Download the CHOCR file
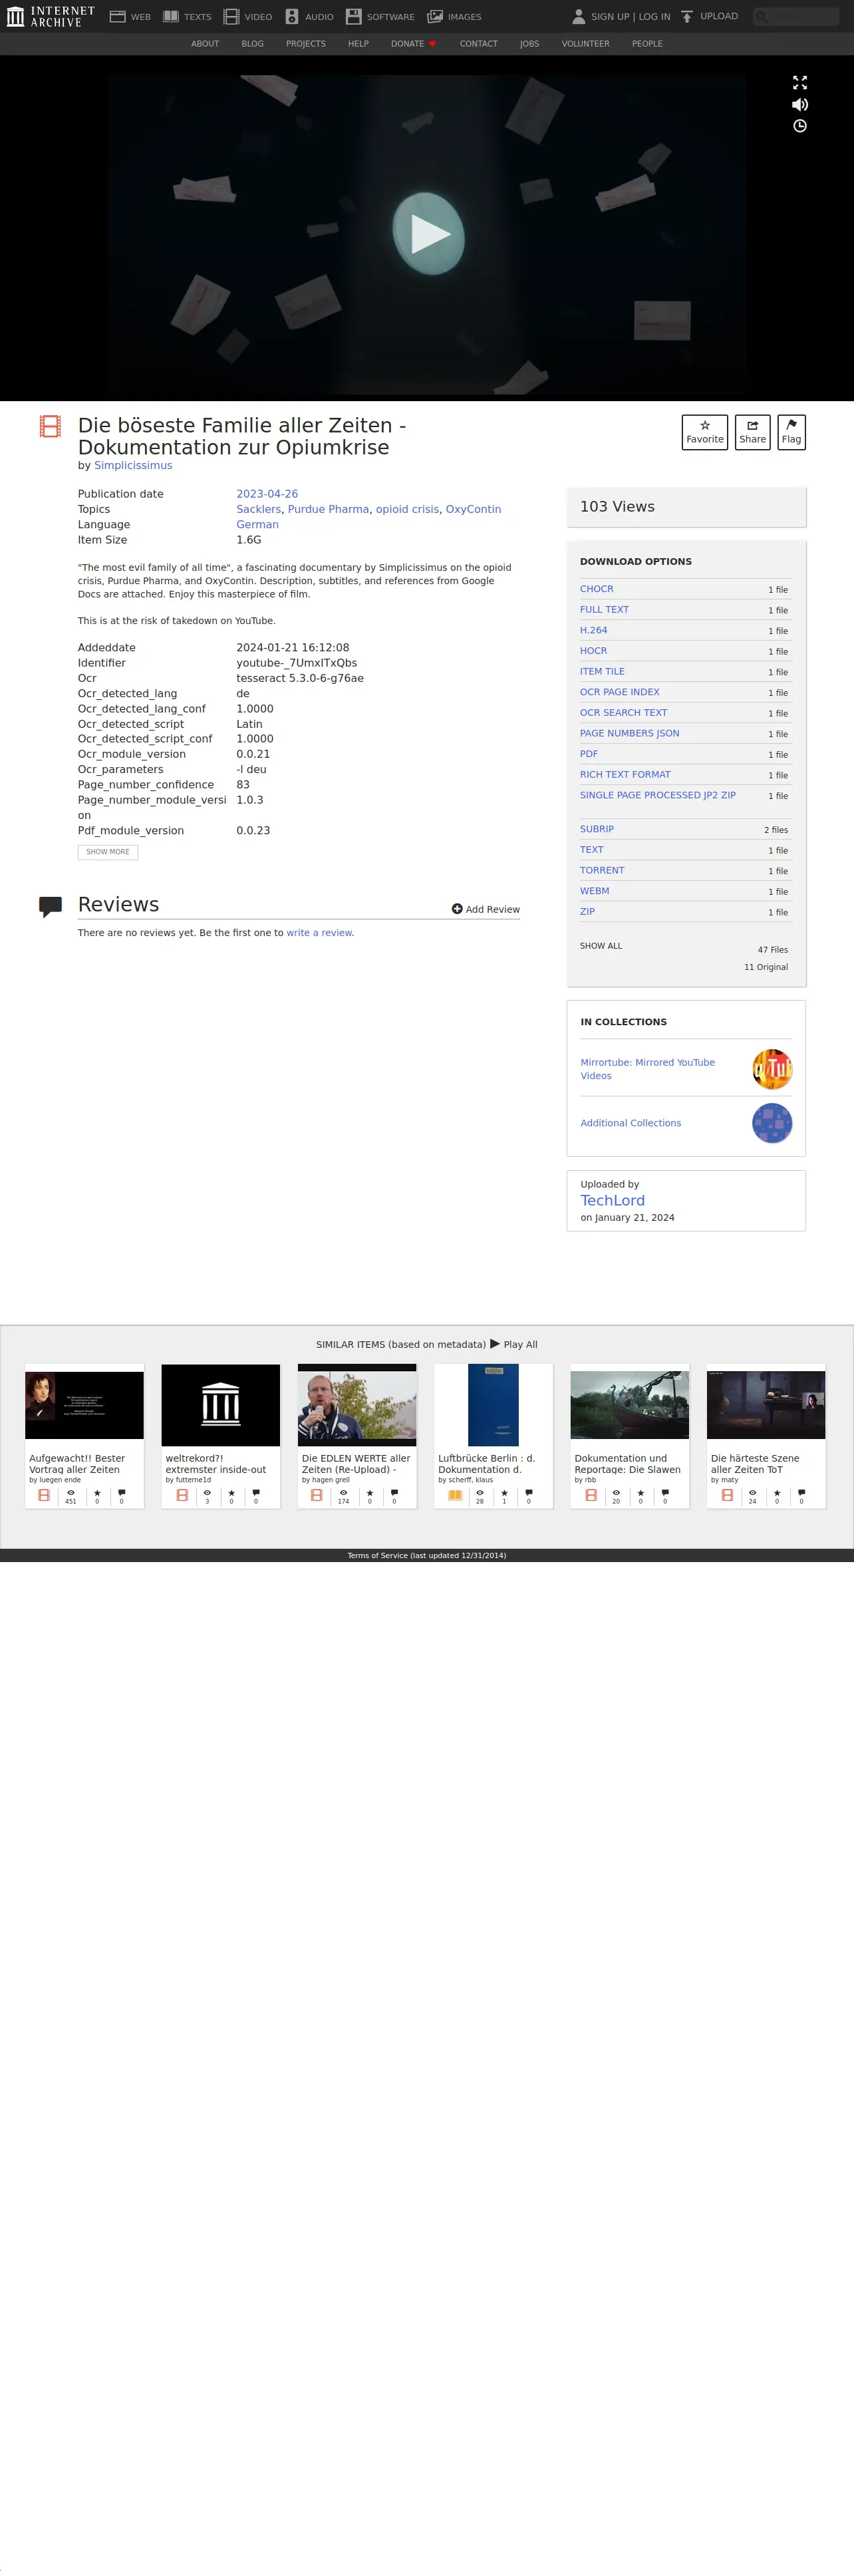The height and width of the screenshot is (2576, 854). pyautogui.click(x=597, y=590)
